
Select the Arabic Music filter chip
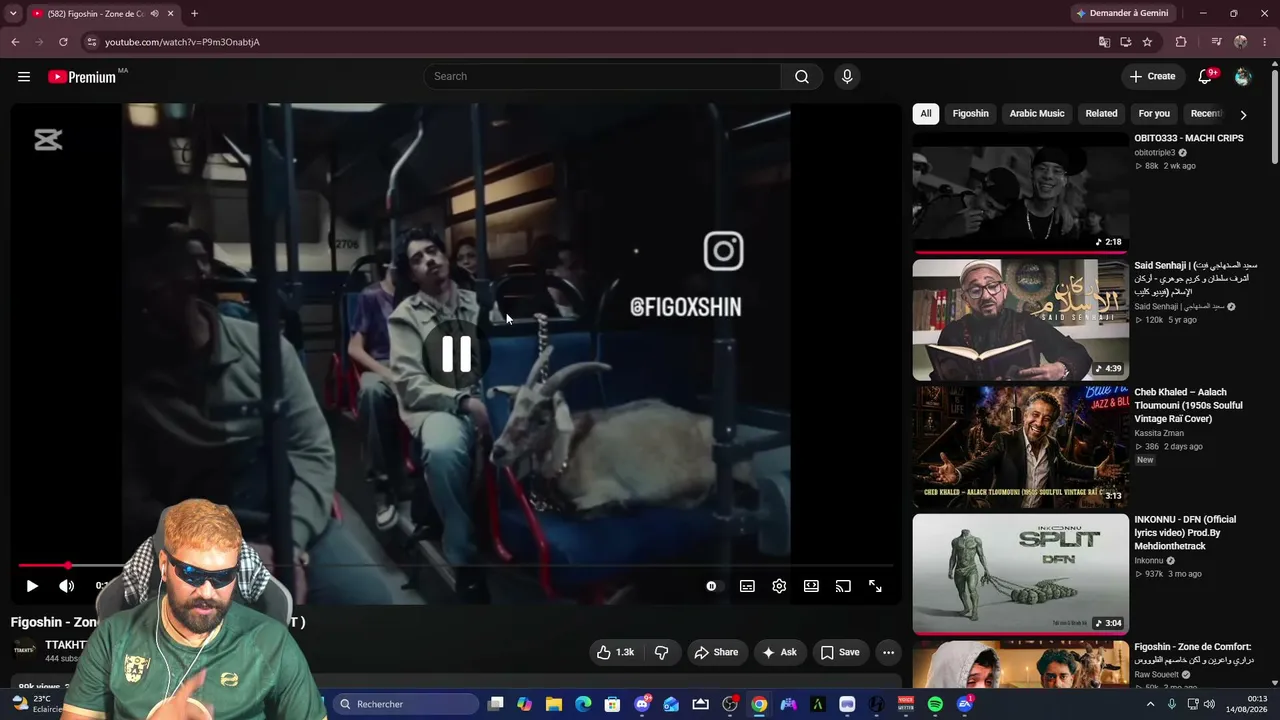pyautogui.click(x=1037, y=114)
